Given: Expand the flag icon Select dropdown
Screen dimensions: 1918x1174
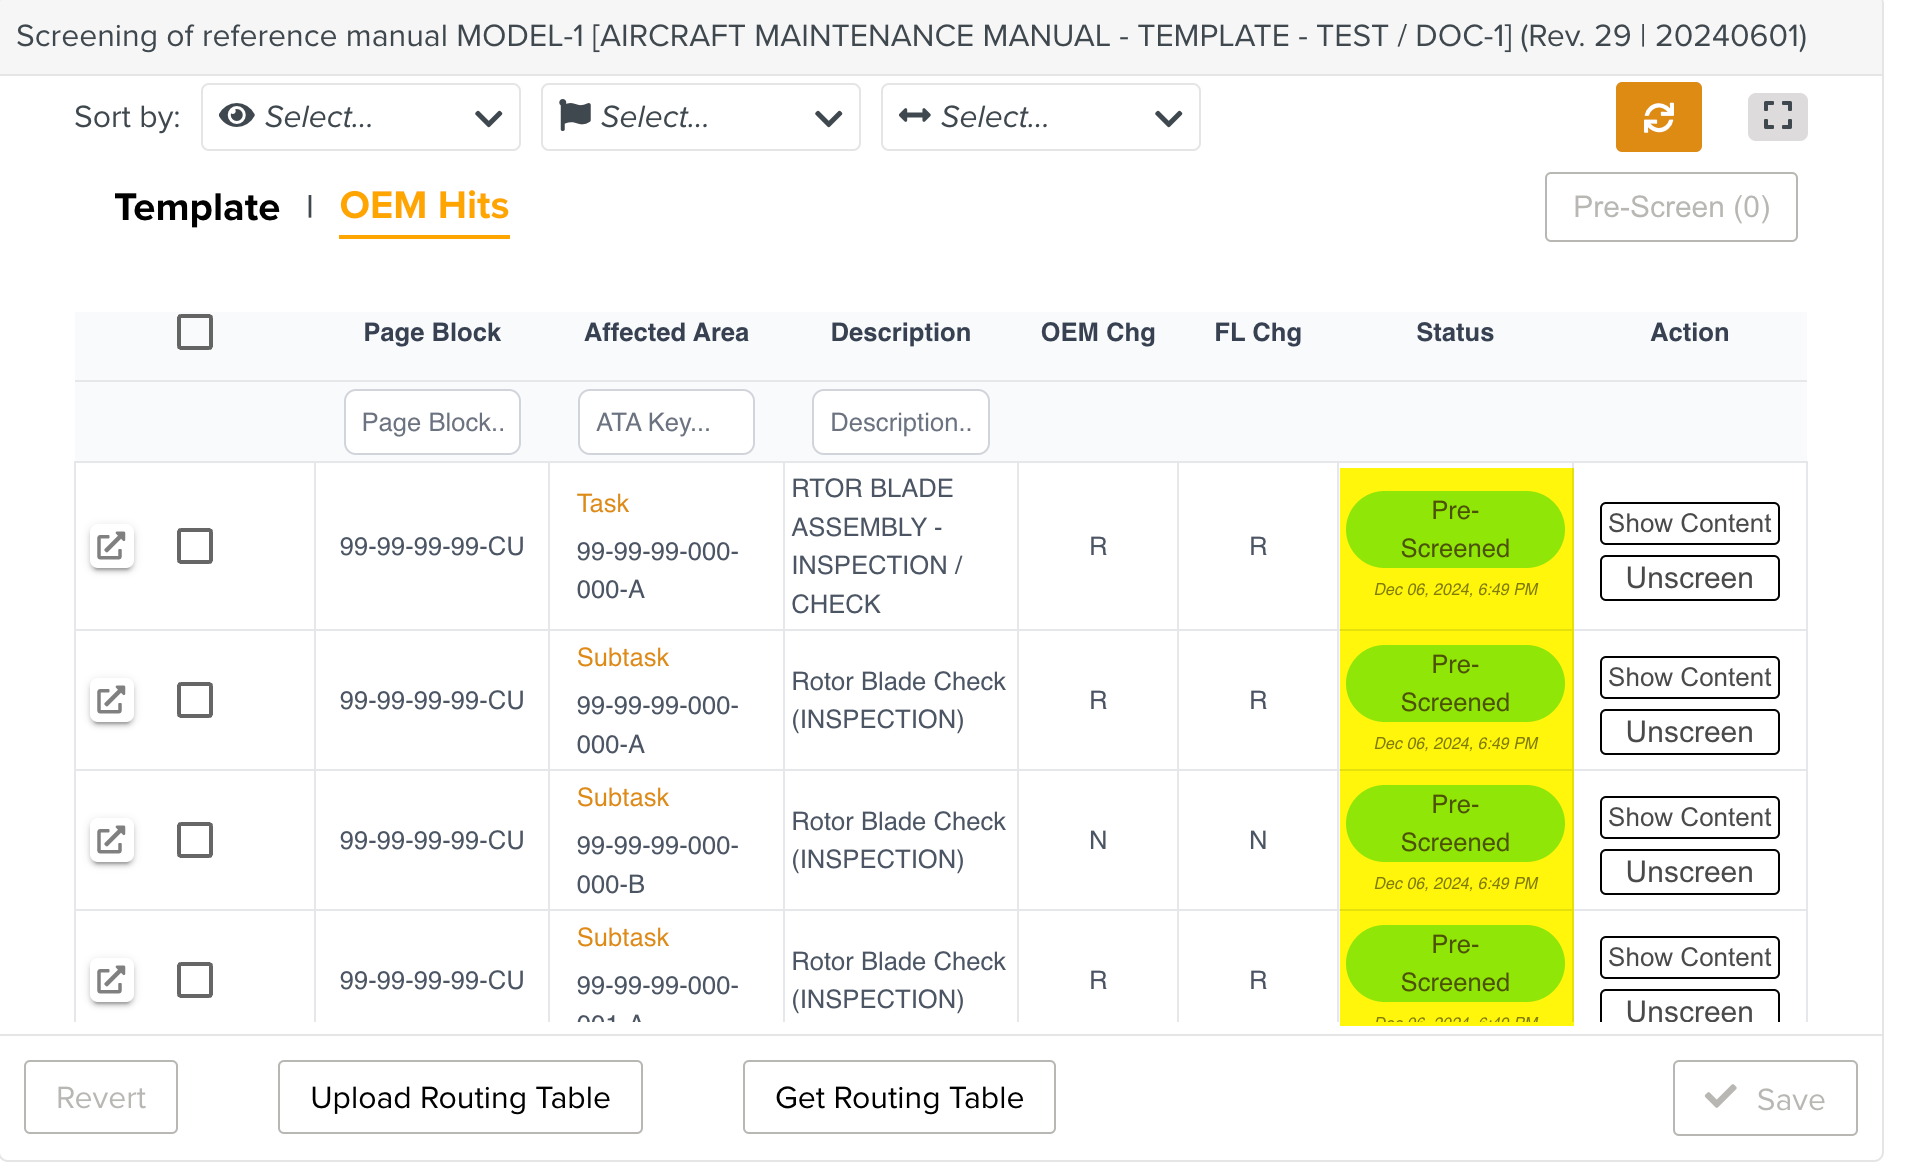Looking at the screenshot, I should point(700,117).
